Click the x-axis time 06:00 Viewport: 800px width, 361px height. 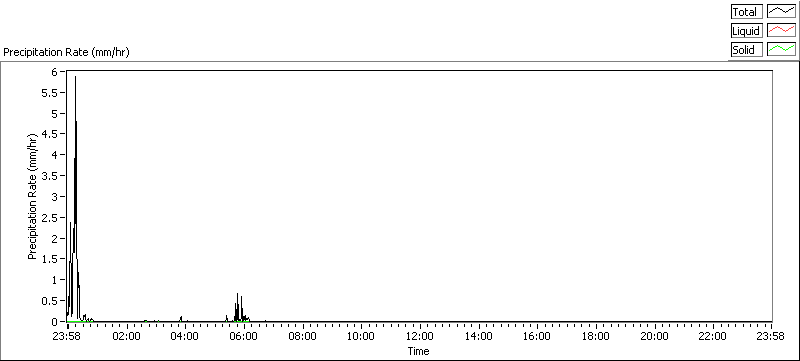click(243, 336)
